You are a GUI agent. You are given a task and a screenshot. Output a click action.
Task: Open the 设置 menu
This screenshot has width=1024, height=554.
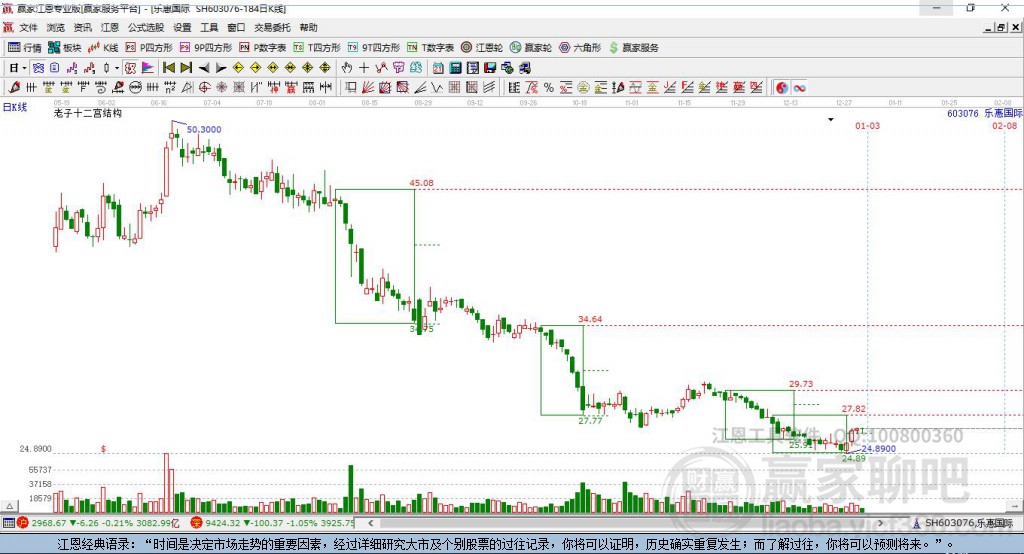pyautogui.click(x=182, y=27)
